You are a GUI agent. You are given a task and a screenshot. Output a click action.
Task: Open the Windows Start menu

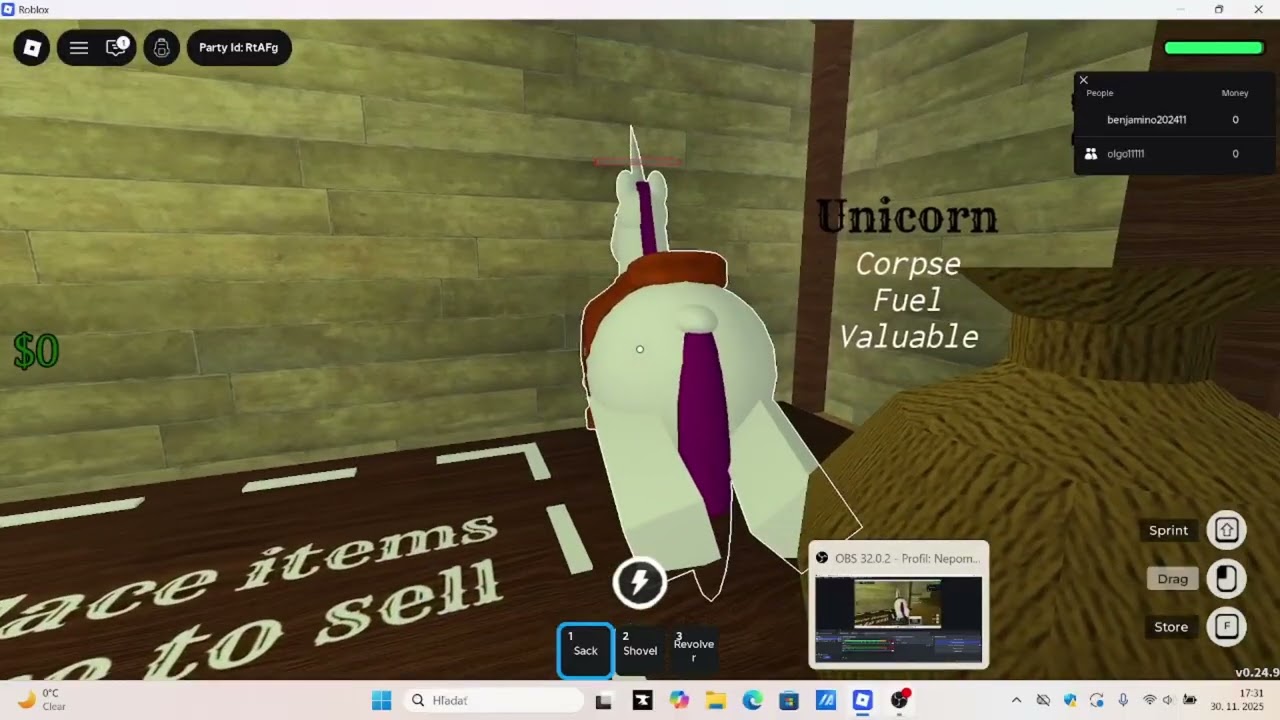coord(381,700)
